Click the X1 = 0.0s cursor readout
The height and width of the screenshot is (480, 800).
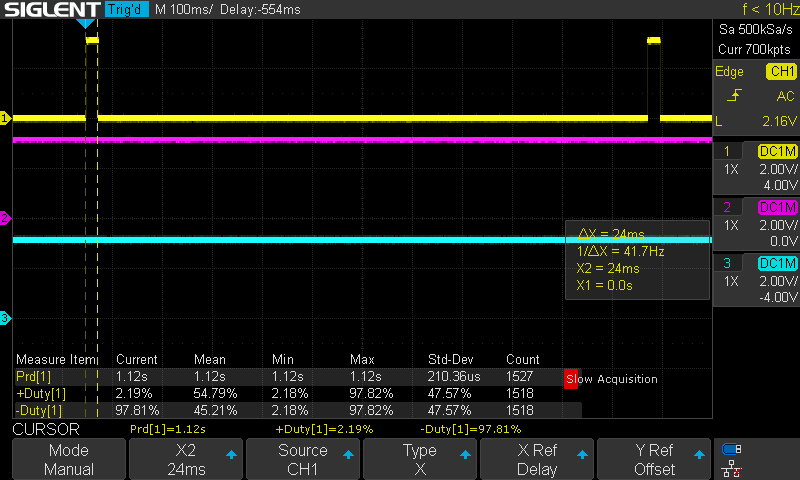pyautogui.click(x=605, y=285)
